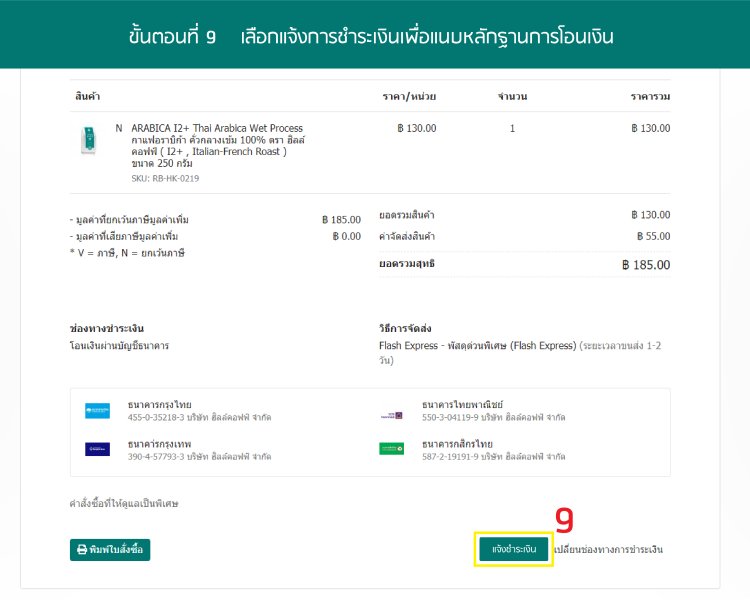Click the Siam Commercial Bank logo
The width and height of the screenshot is (750, 600).
click(x=391, y=415)
